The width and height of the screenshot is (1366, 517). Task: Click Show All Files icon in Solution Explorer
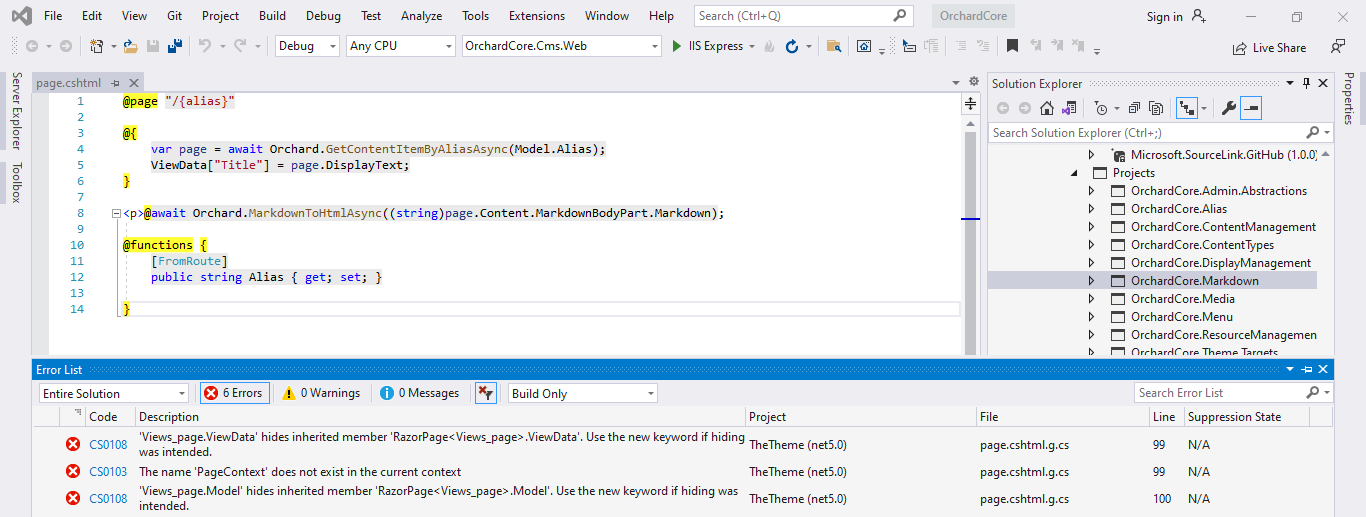pyautogui.click(x=1156, y=108)
